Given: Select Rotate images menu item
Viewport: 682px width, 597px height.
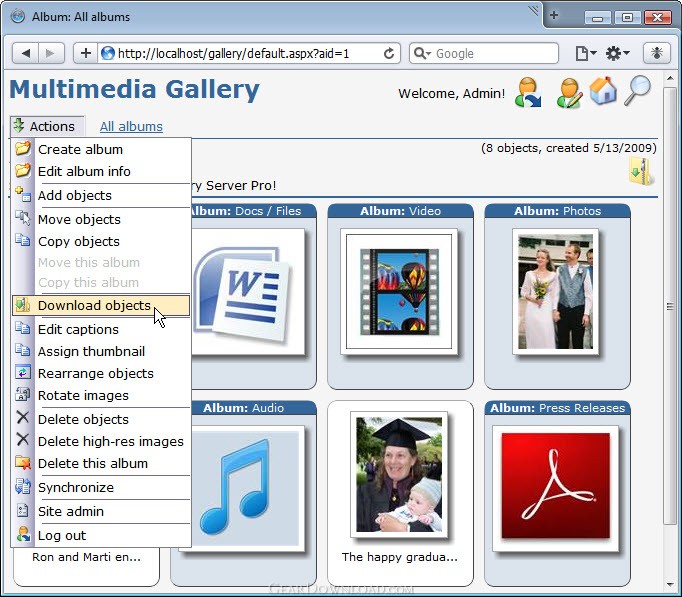Looking at the screenshot, I should pos(101,396).
